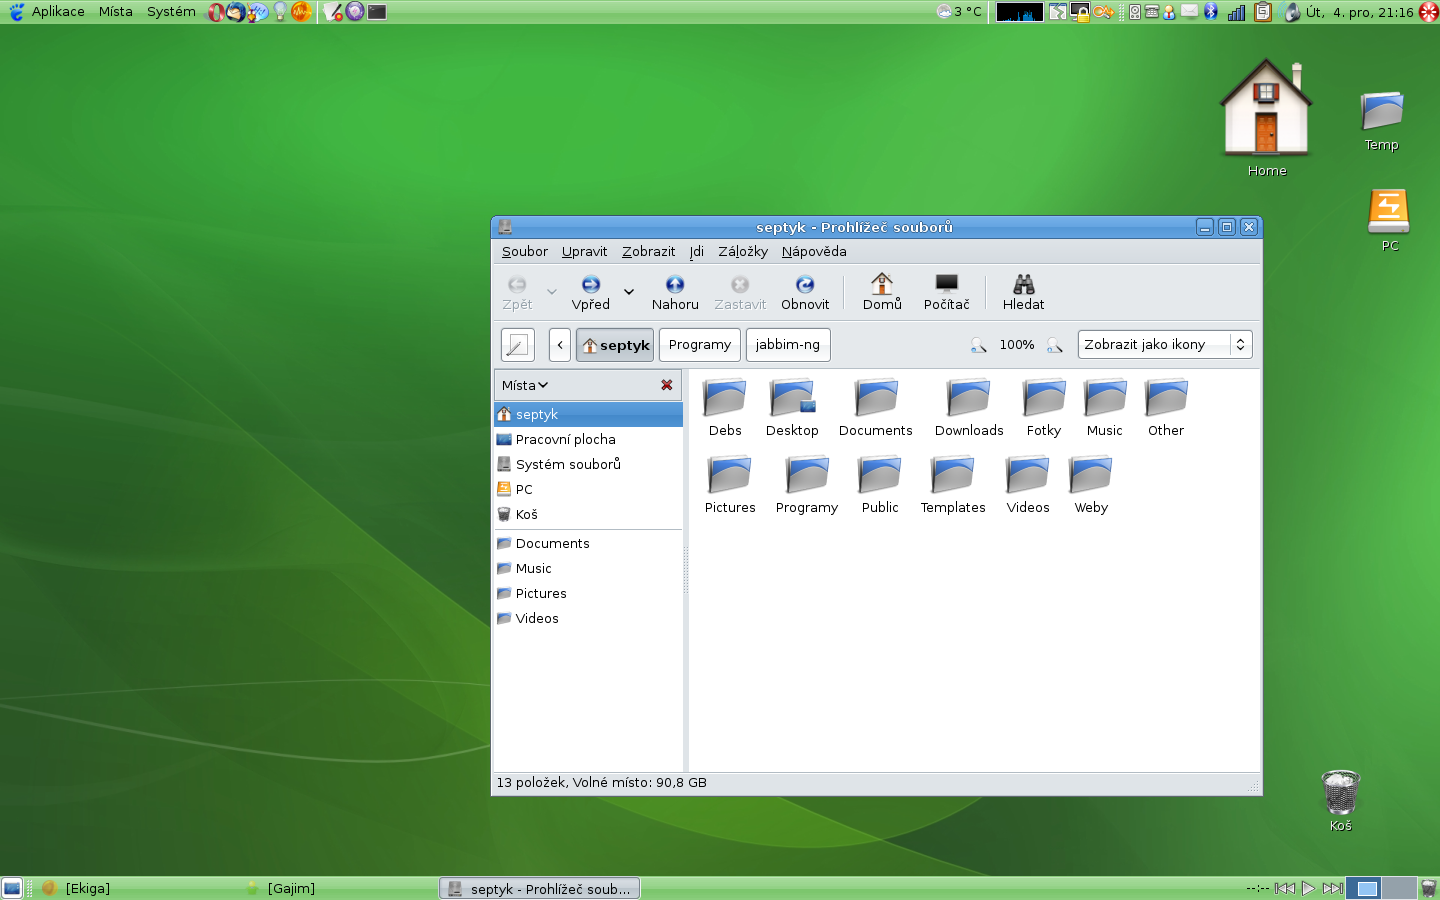Open the Documents bookmark in the sidebar
Image resolution: width=1440 pixels, height=900 pixels.
pos(588,543)
